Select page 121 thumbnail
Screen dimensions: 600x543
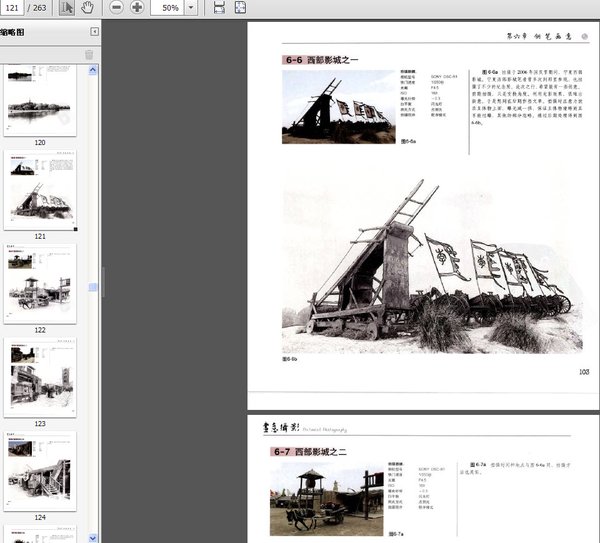click(40, 192)
